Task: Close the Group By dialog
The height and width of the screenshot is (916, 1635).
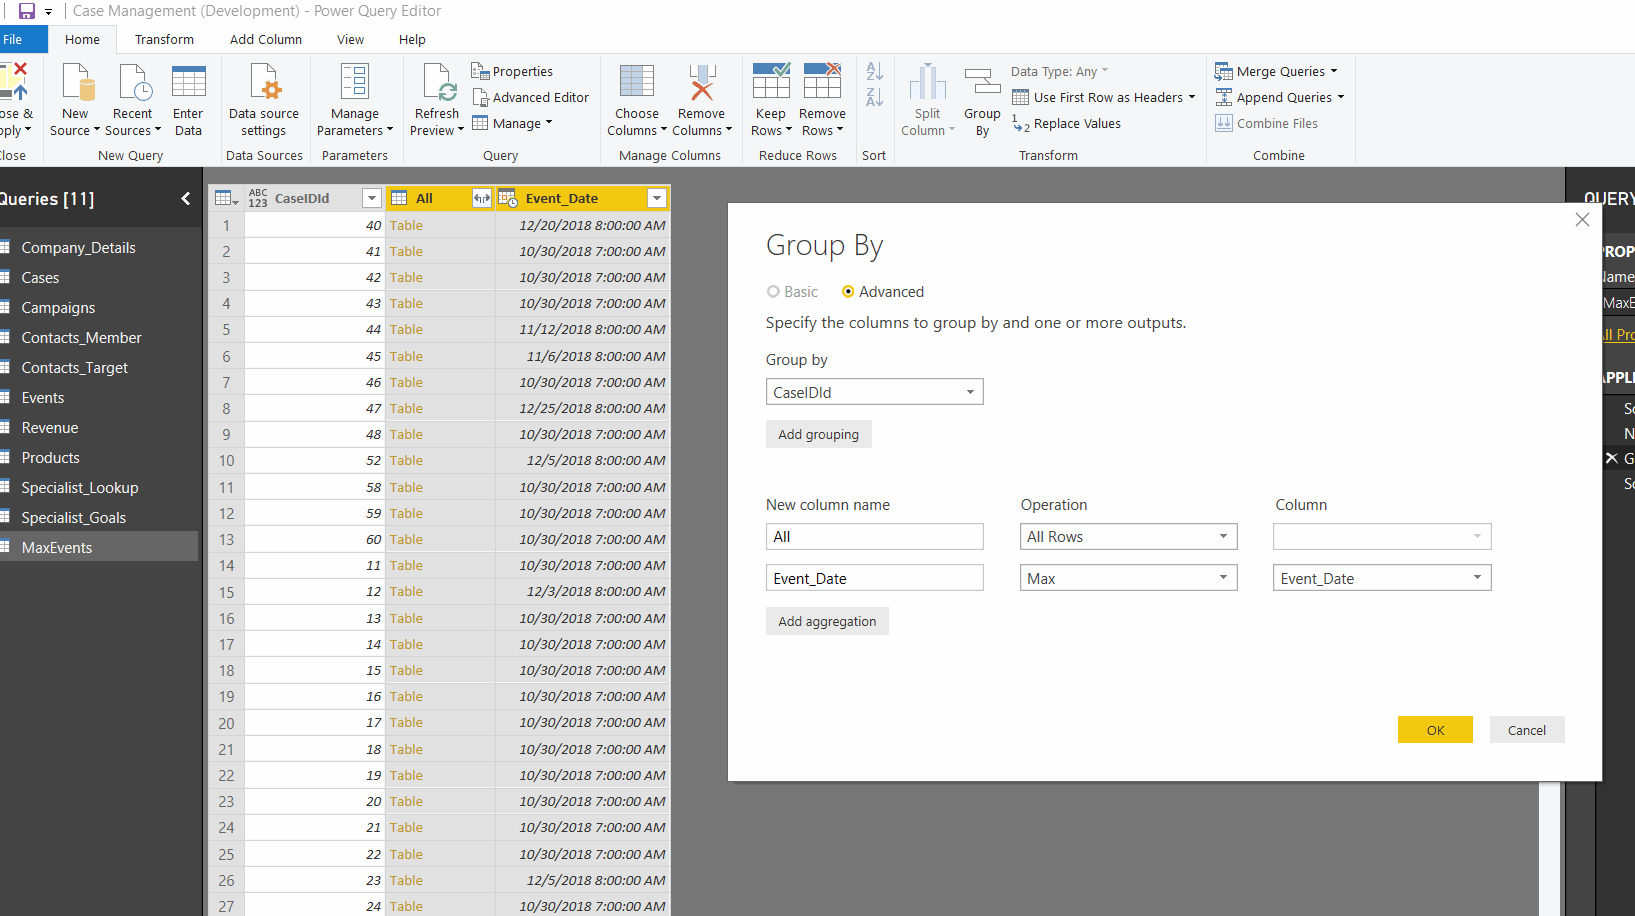Action: (1582, 220)
